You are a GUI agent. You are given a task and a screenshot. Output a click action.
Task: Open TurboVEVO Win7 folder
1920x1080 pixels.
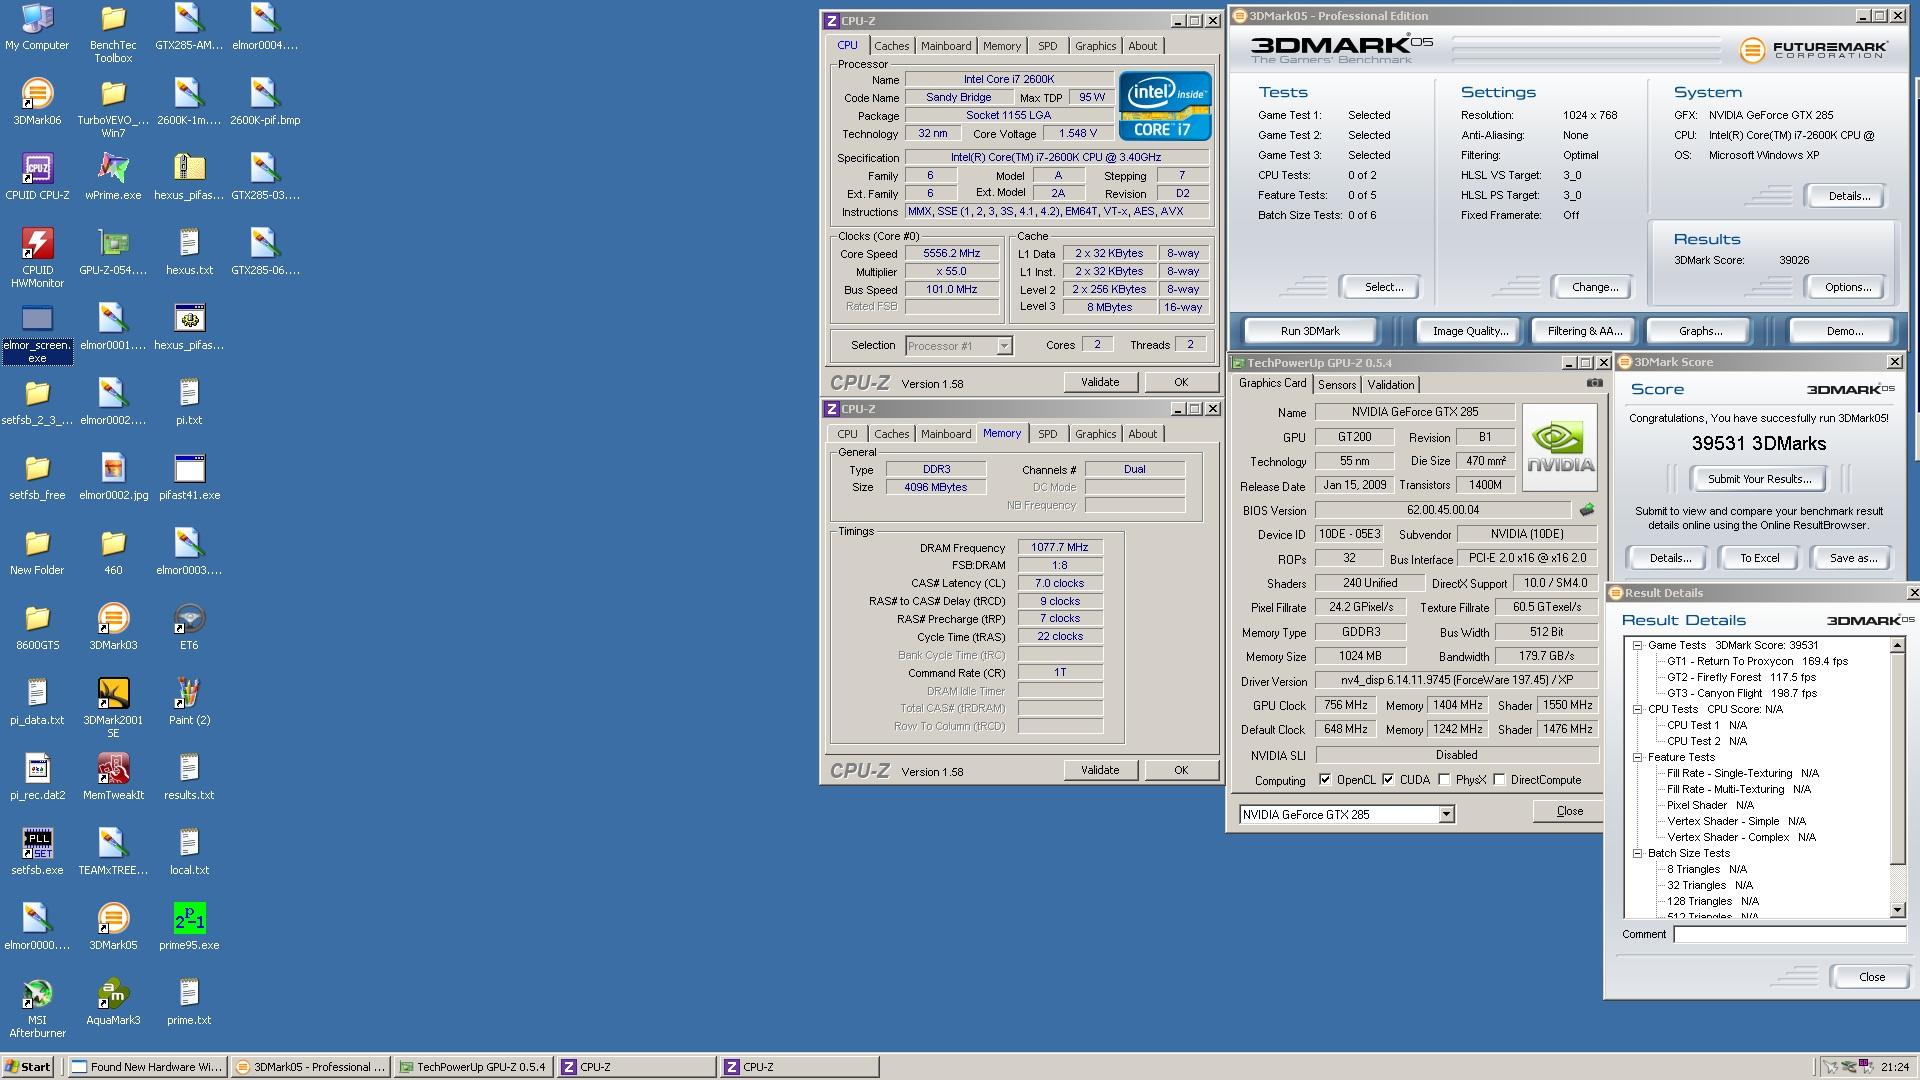point(113,108)
